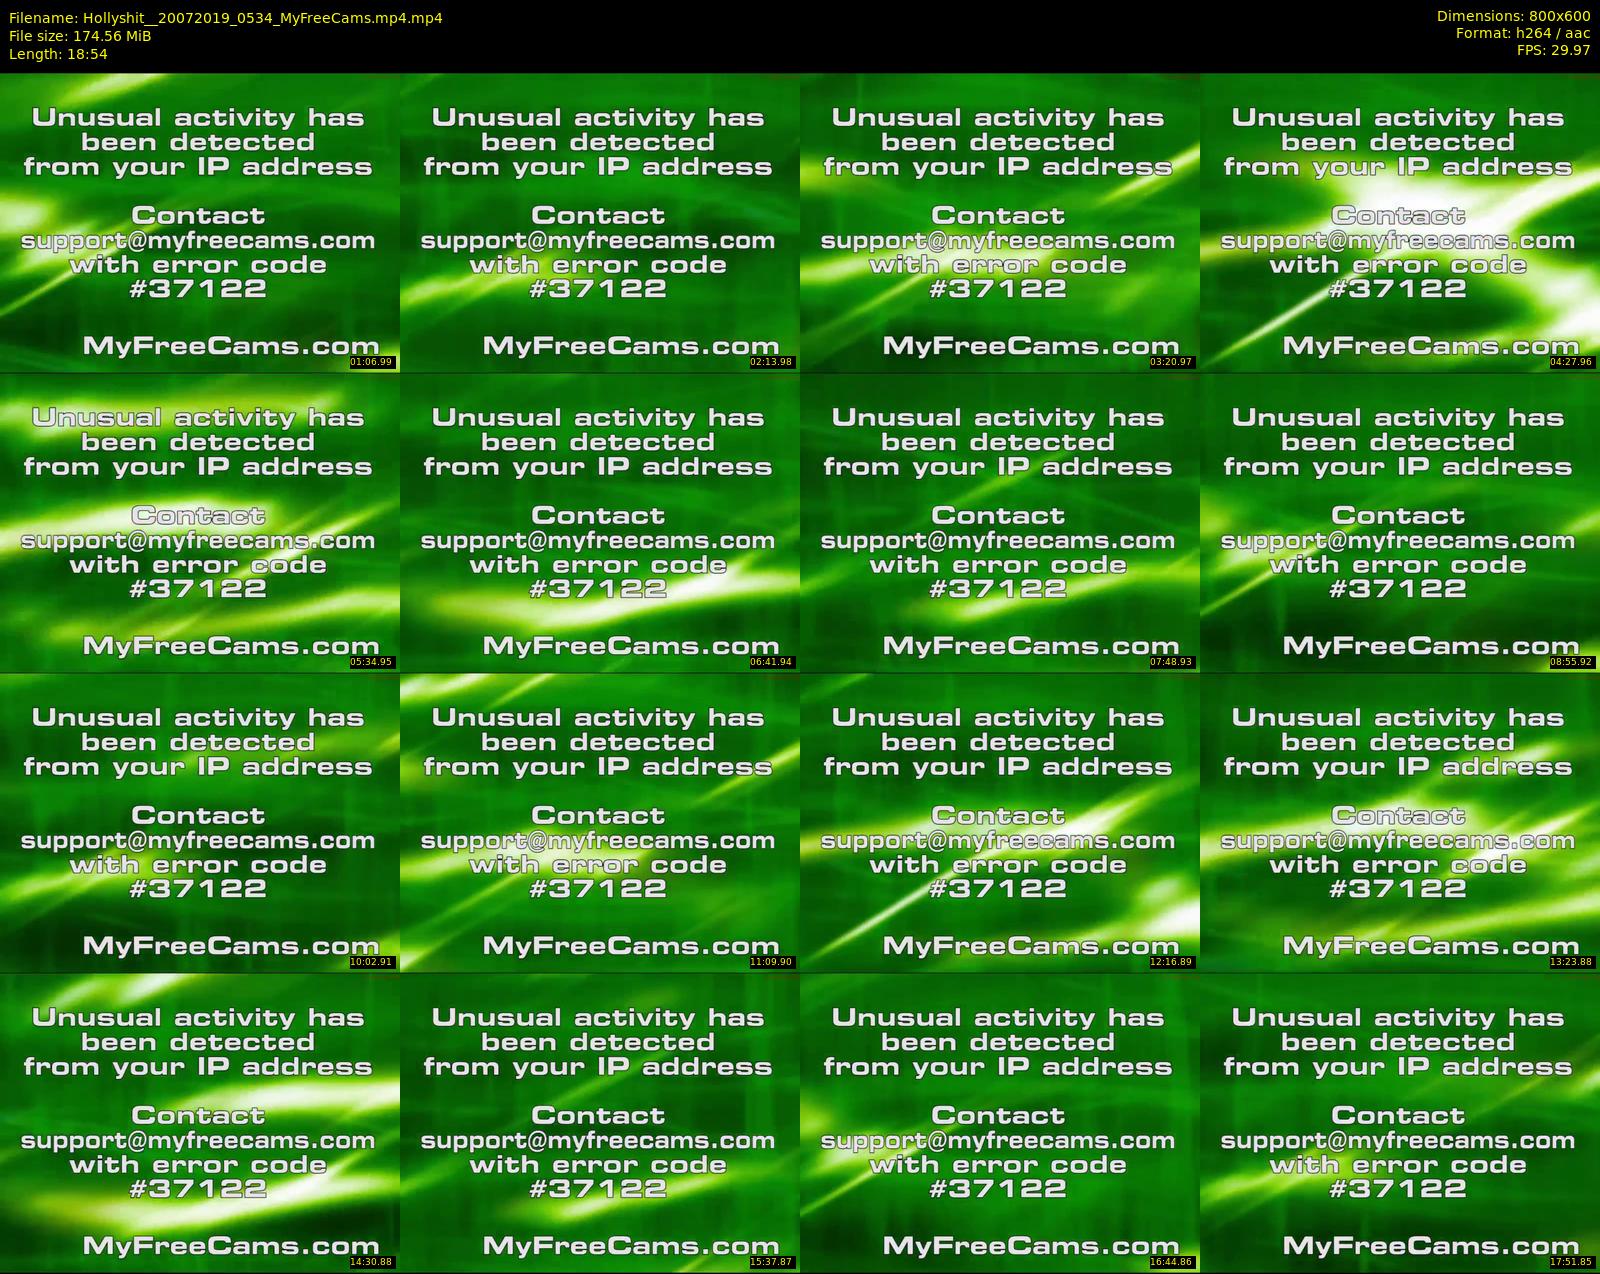Open the frame stamped 04:27.96
Image resolution: width=1600 pixels, height=1274 pixels.
(x=1400, y=222)
